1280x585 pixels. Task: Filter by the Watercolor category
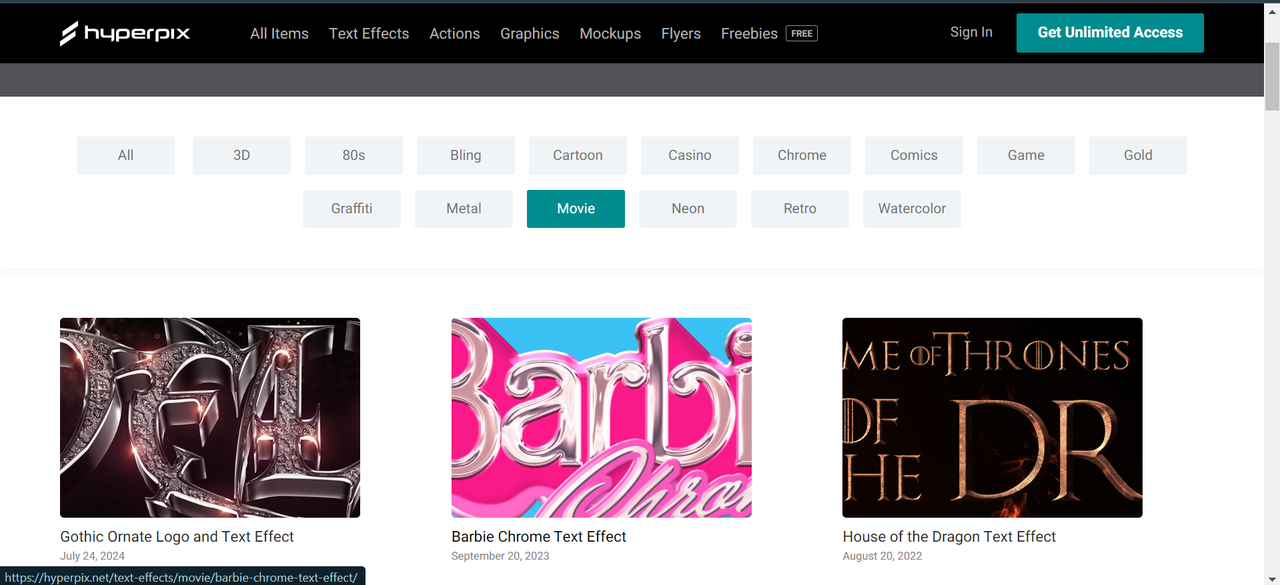pos(912,209)
